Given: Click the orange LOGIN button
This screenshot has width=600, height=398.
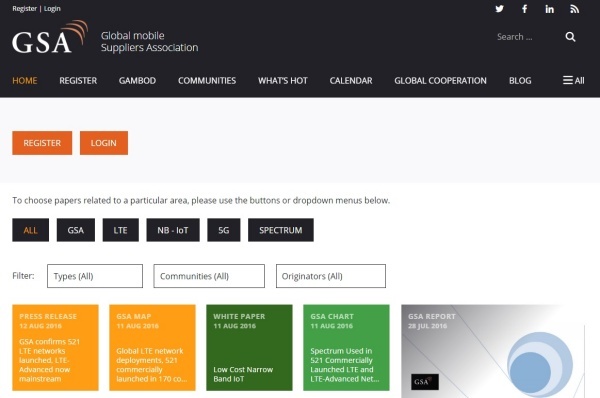Looking at the screenshot, I should tap(104, 143).
